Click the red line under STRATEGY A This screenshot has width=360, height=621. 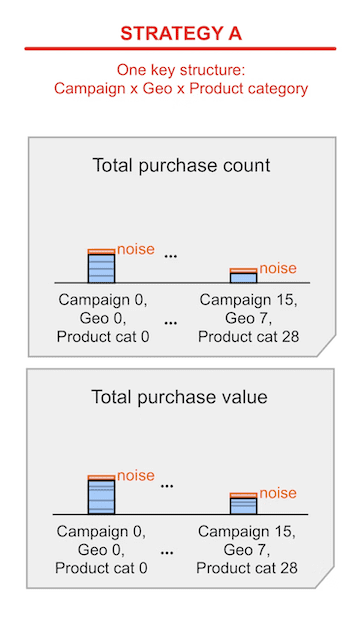pyautogui.click(x=180, y=49)
